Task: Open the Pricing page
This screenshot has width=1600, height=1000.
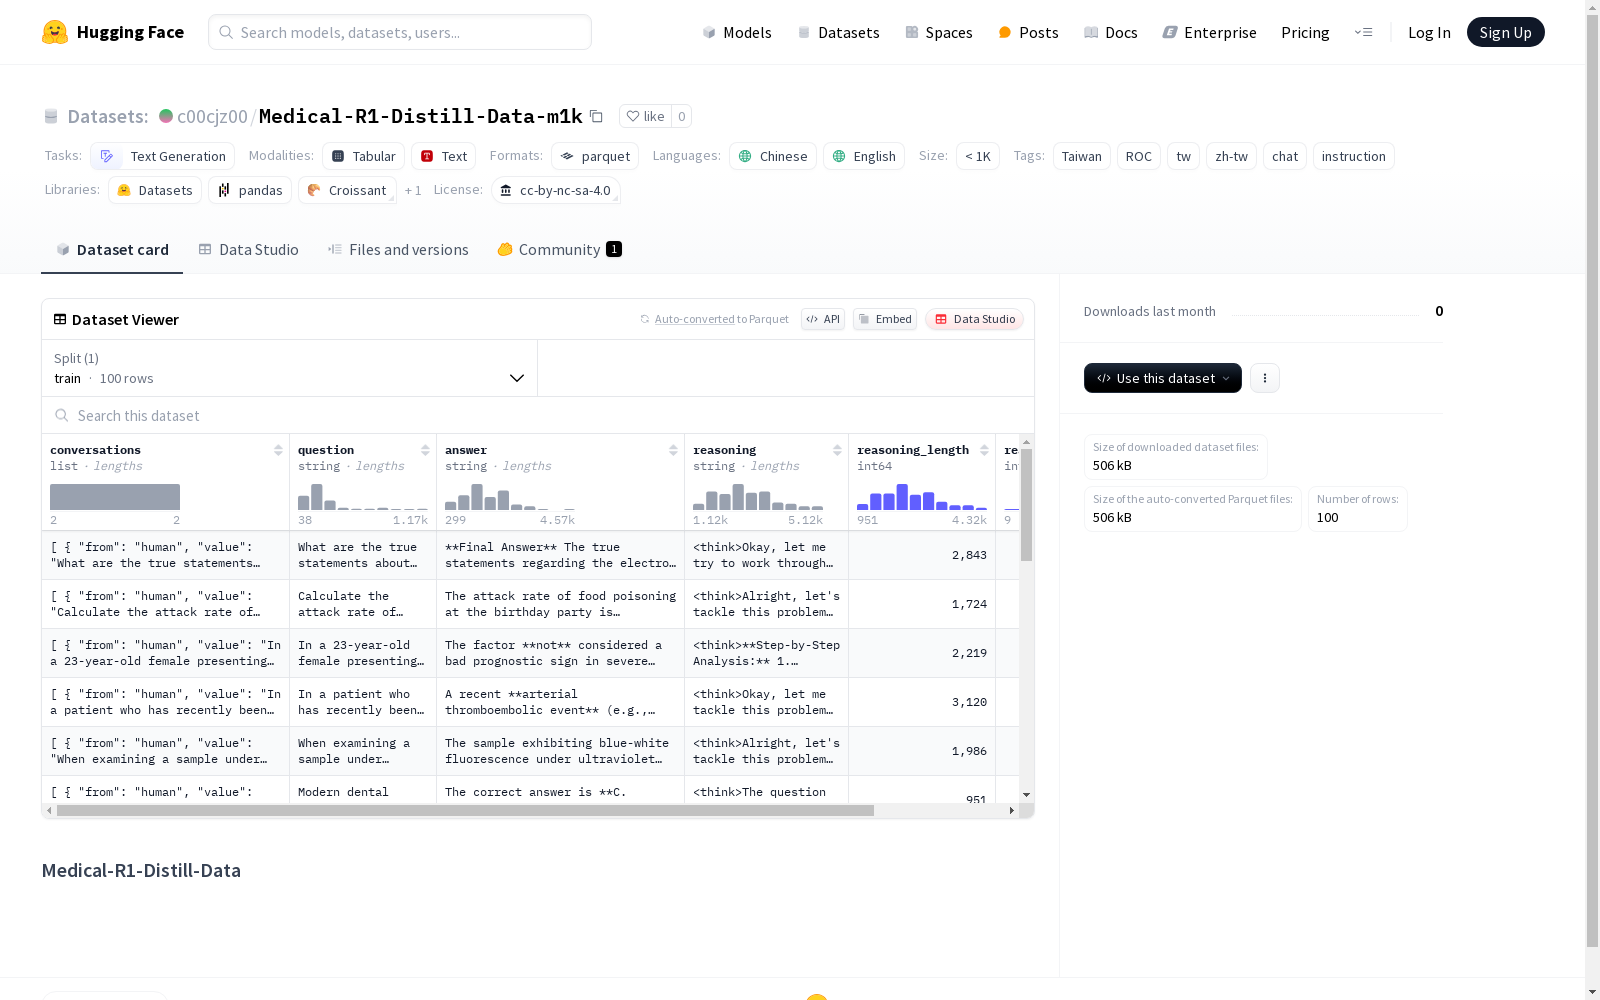Action: [x=1305, y=32]
